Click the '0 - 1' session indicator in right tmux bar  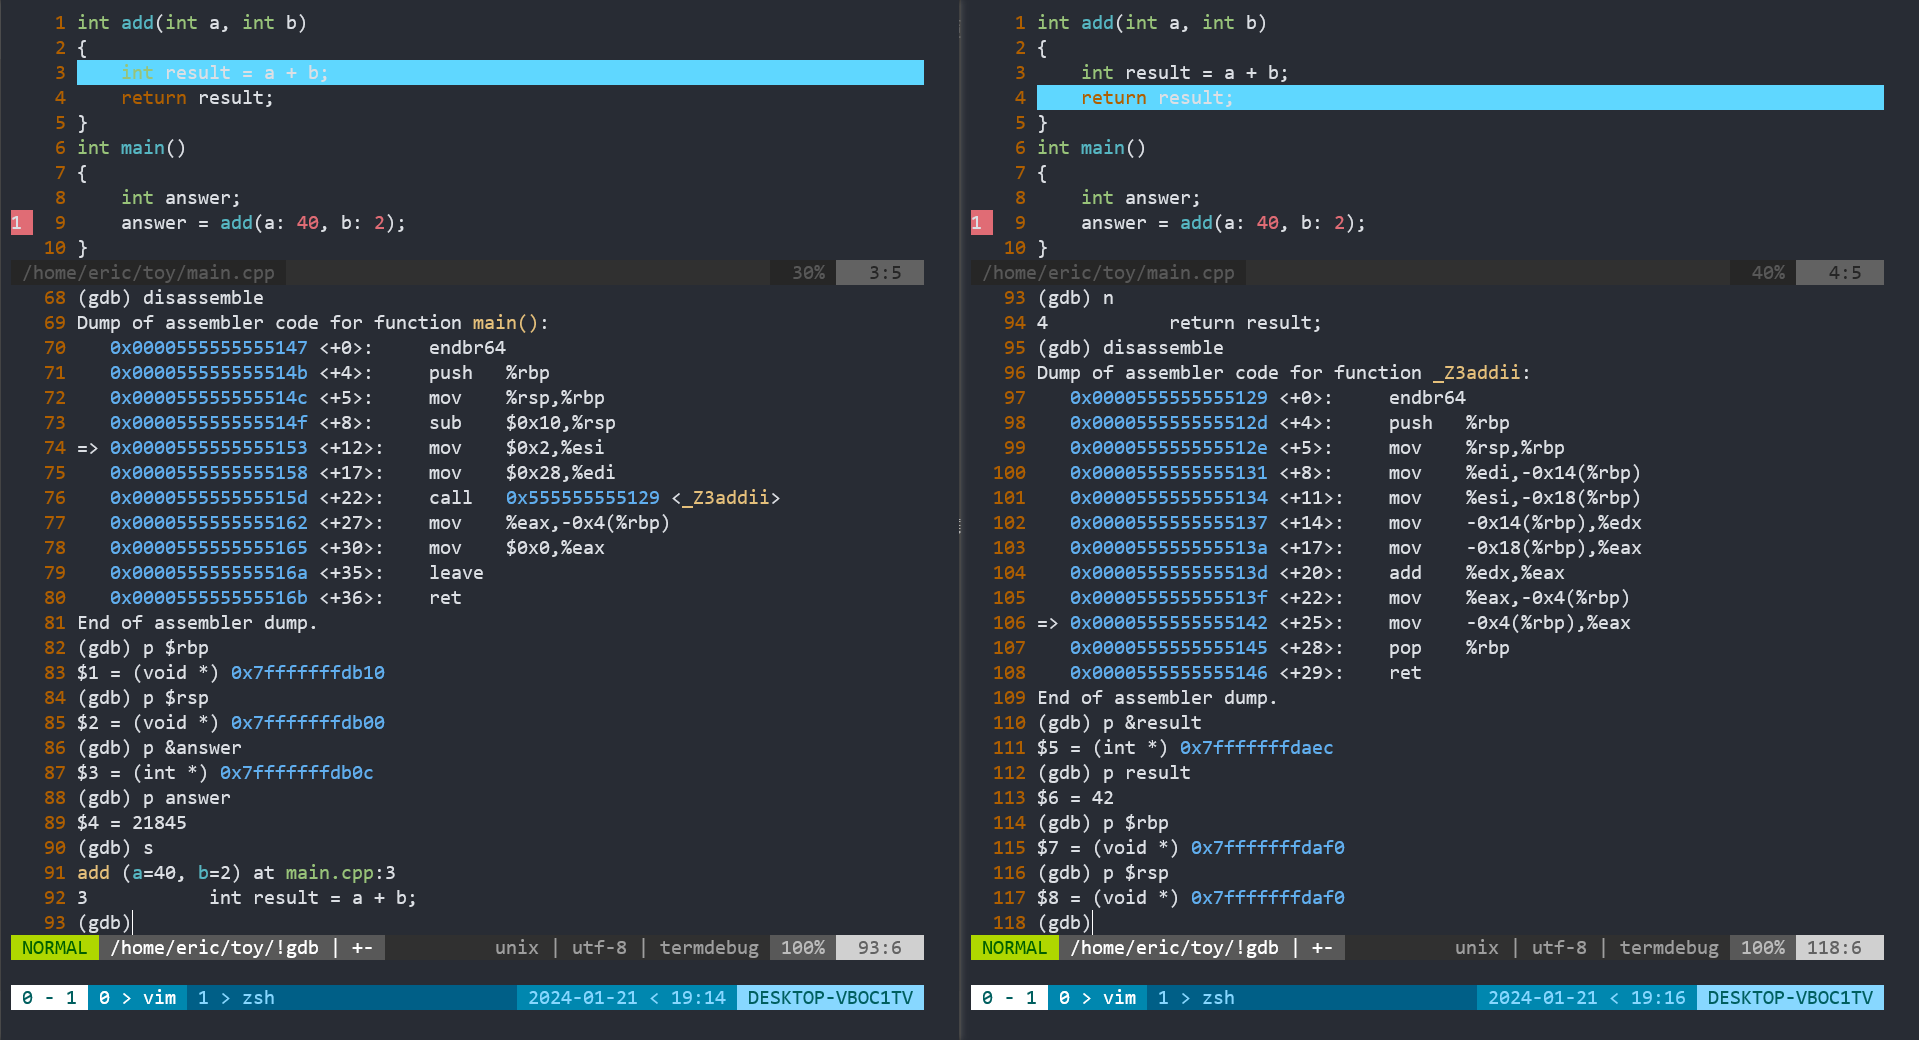(1009, 998)
